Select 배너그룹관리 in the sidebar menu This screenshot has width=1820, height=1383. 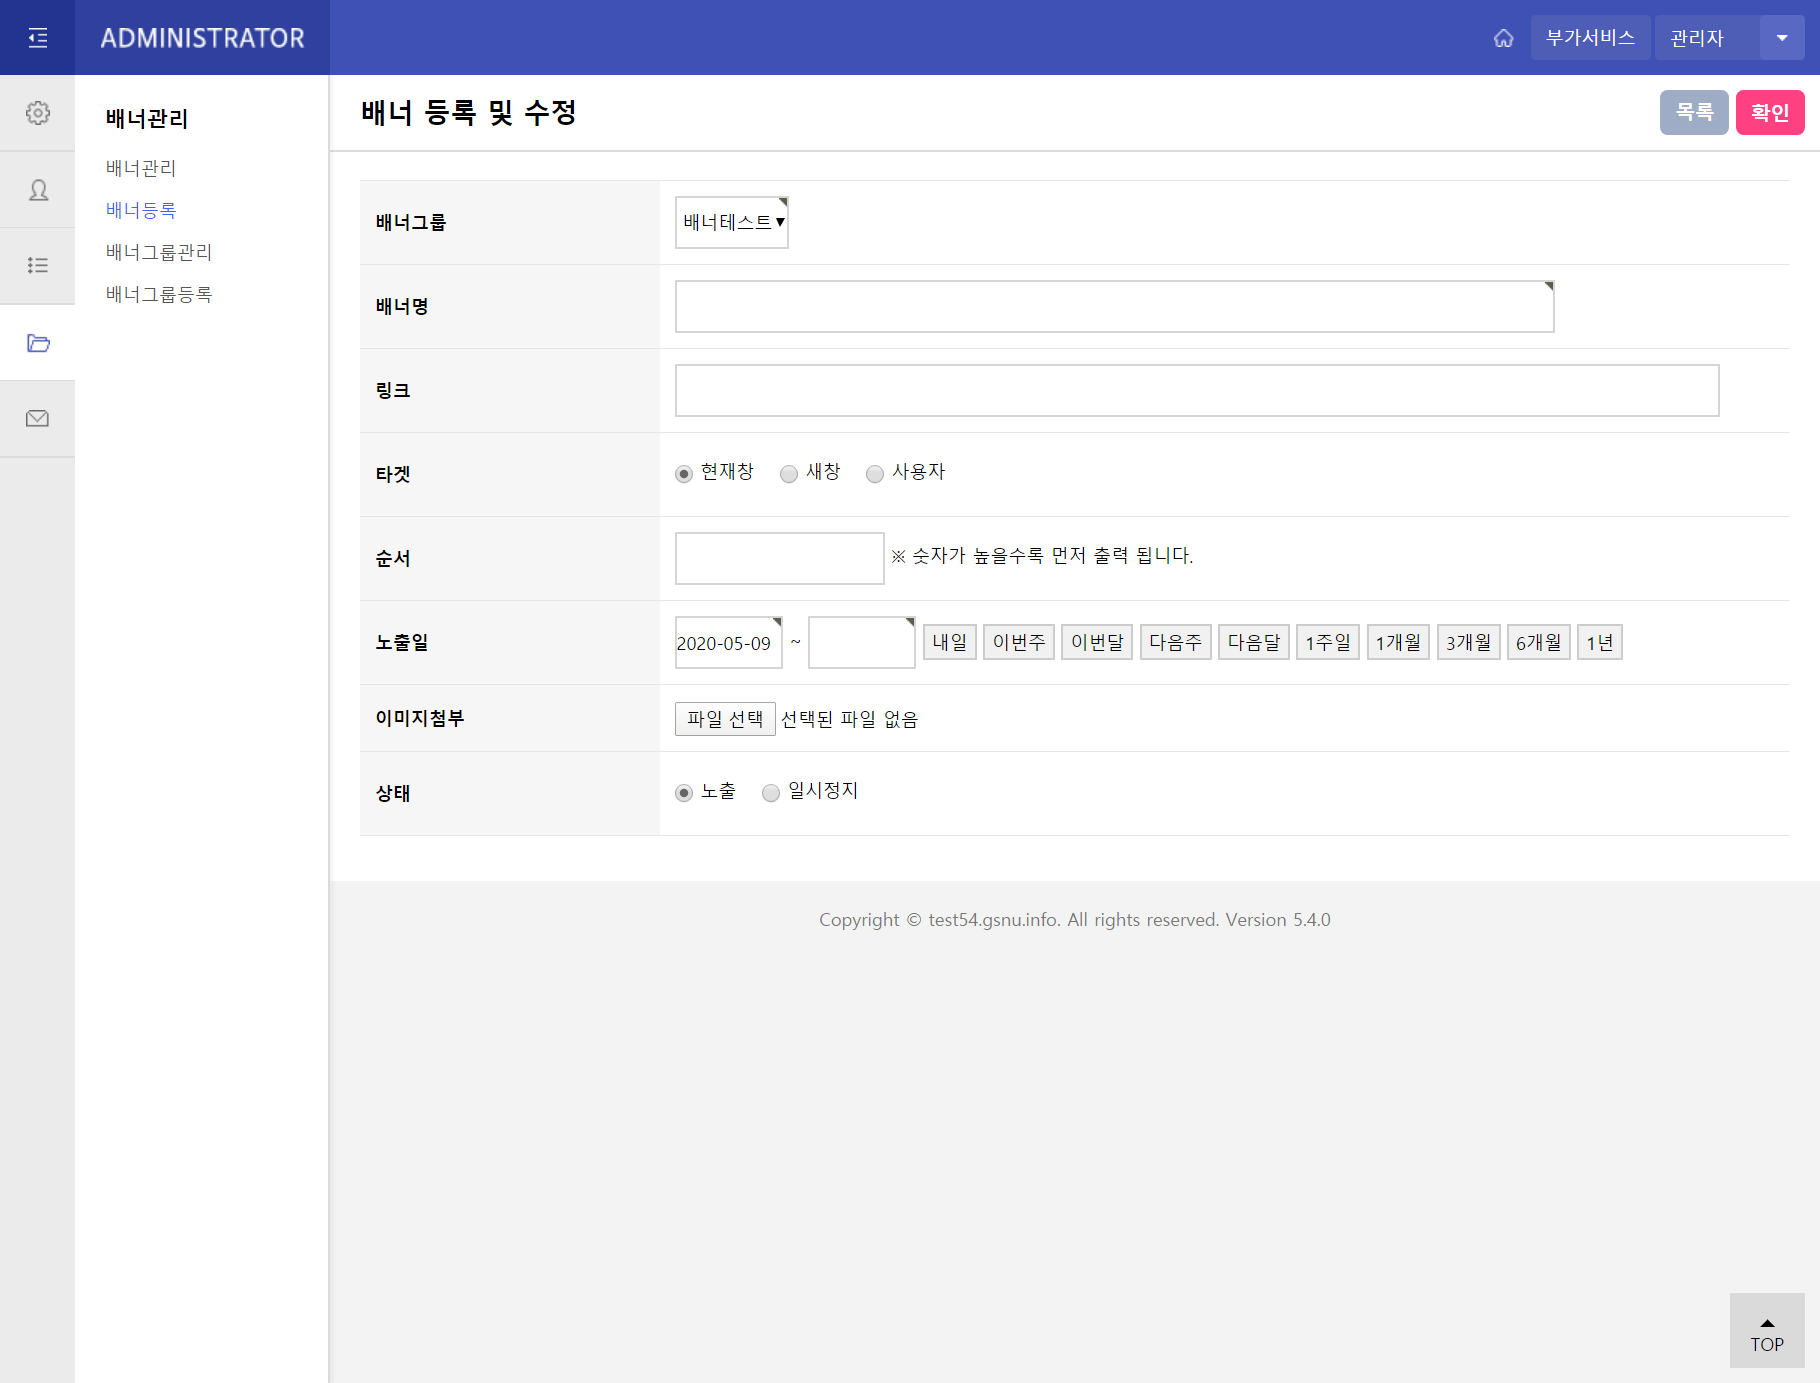point(159,252)
